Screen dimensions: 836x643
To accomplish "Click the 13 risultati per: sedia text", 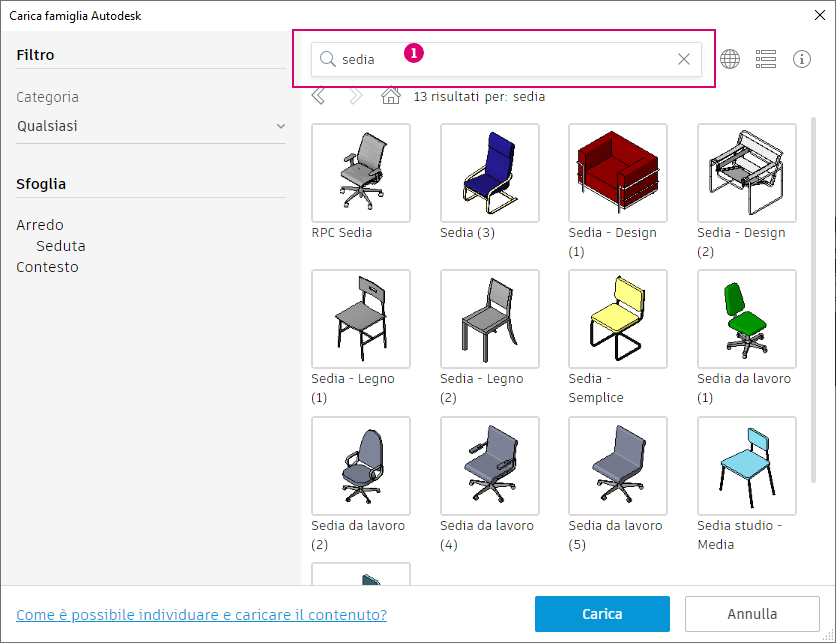I will (479, 97).
